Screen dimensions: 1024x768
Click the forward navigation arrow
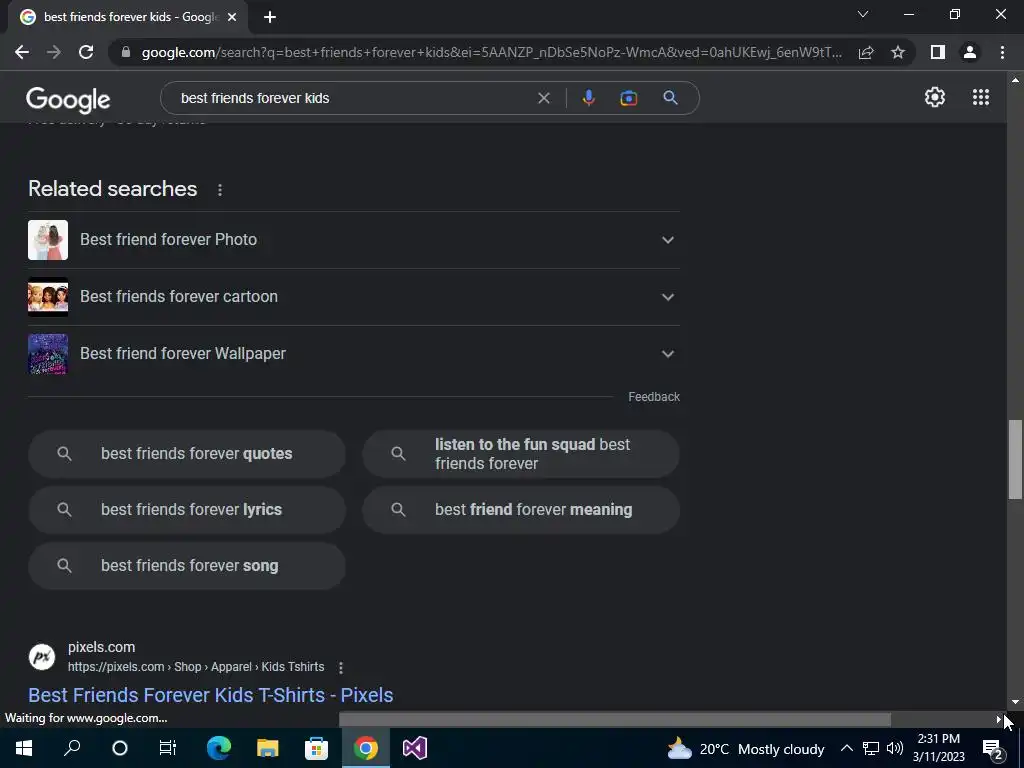point(54,52)
